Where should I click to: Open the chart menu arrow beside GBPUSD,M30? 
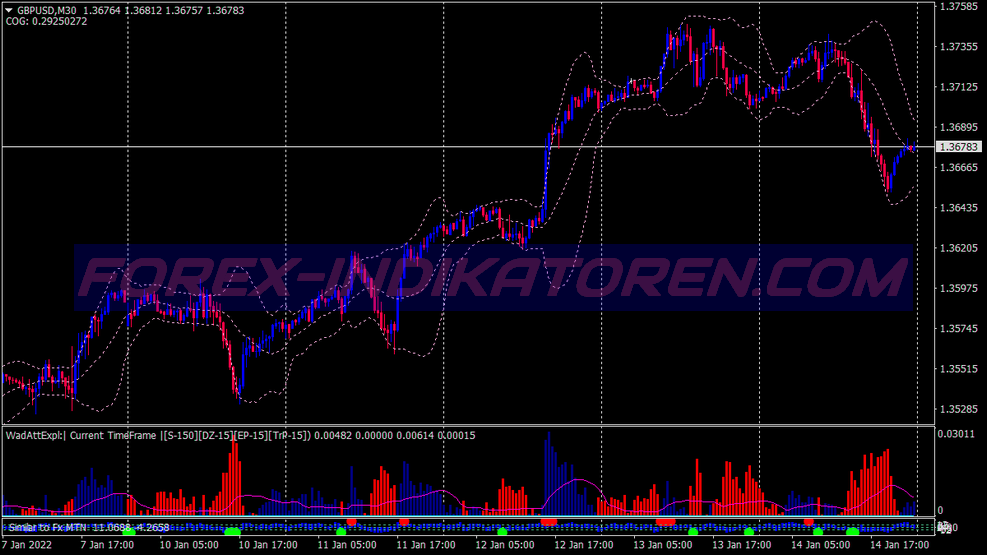[9, 11]
